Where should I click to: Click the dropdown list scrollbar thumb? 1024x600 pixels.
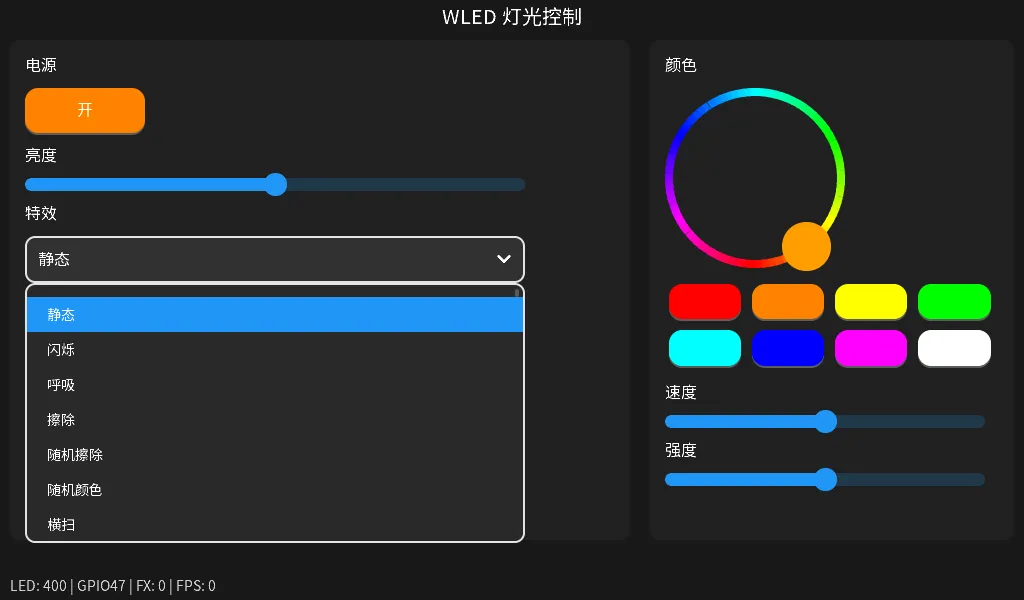click(x=517, y=292)
